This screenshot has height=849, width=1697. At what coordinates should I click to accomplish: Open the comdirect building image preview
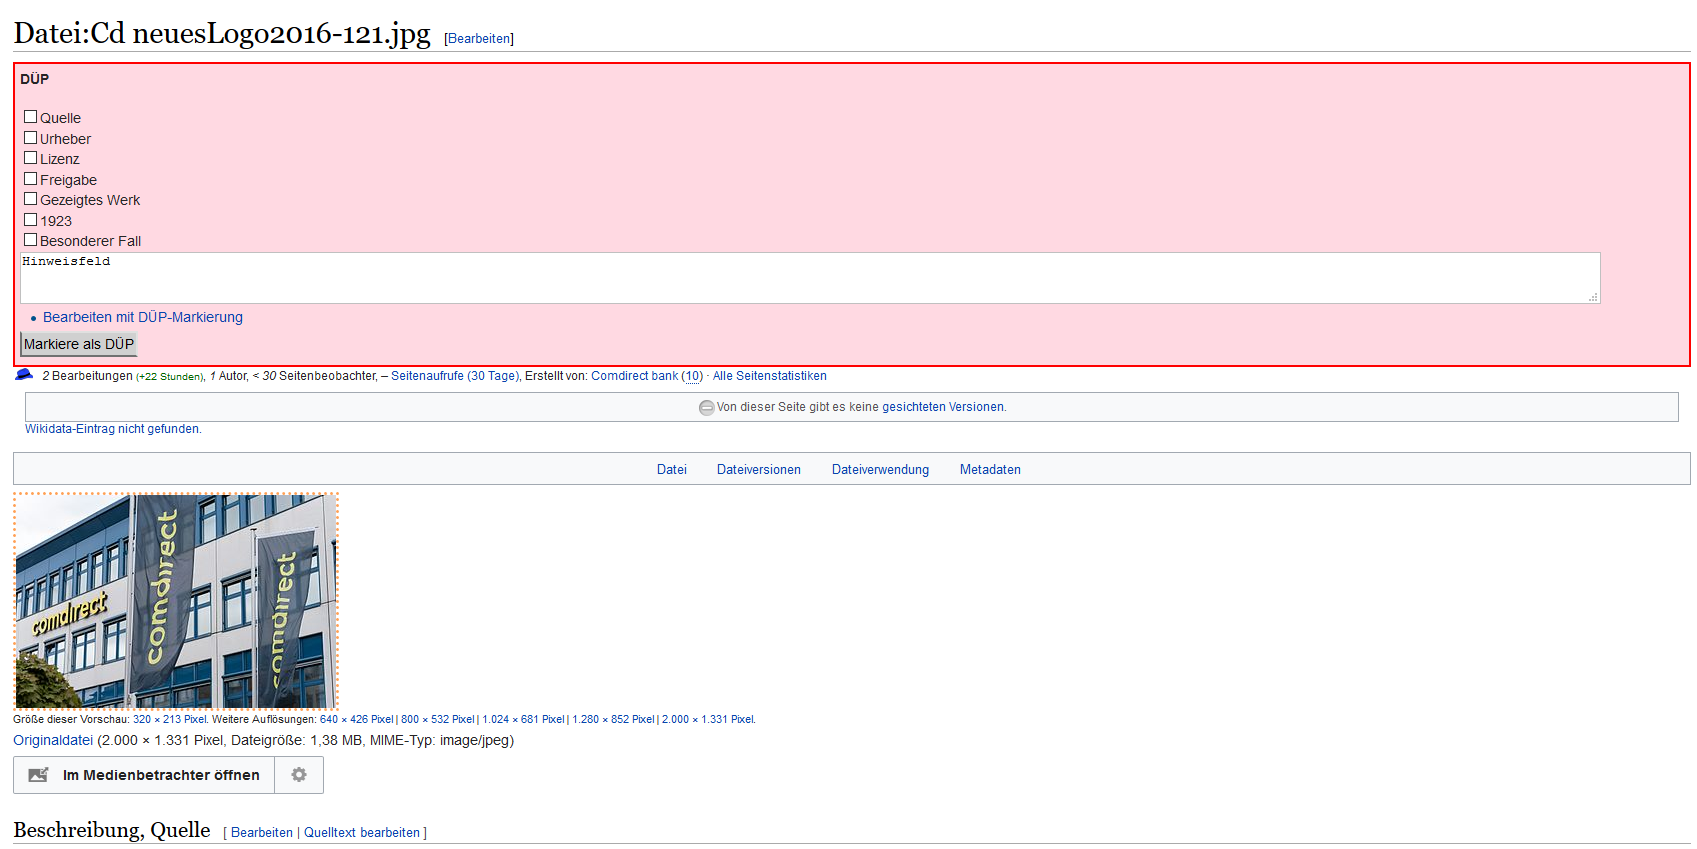pyautogui.click(x=176, y=601)
